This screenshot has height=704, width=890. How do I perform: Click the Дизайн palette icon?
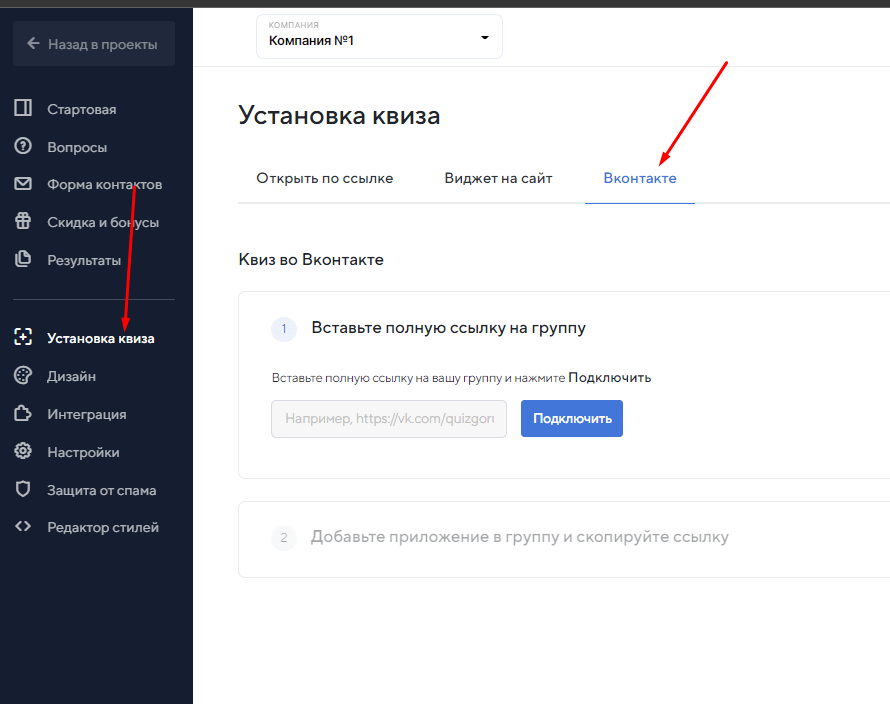(x=23, y=376)
